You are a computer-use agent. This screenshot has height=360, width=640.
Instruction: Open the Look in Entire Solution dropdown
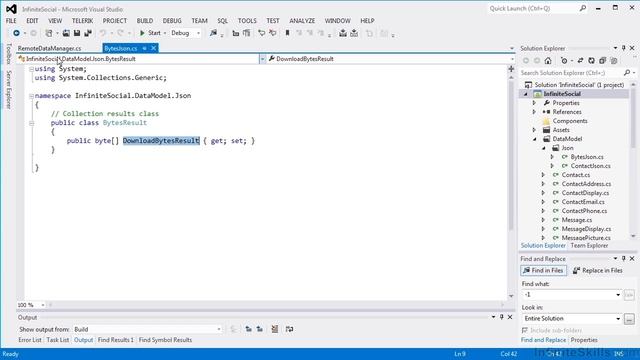click(618, 318)
